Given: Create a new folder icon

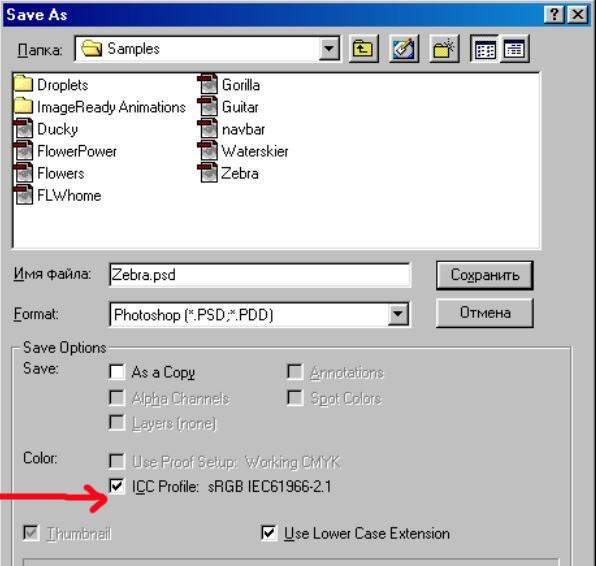Looking at the screenshot, I should pyautogui.click(x=444, y=48).
